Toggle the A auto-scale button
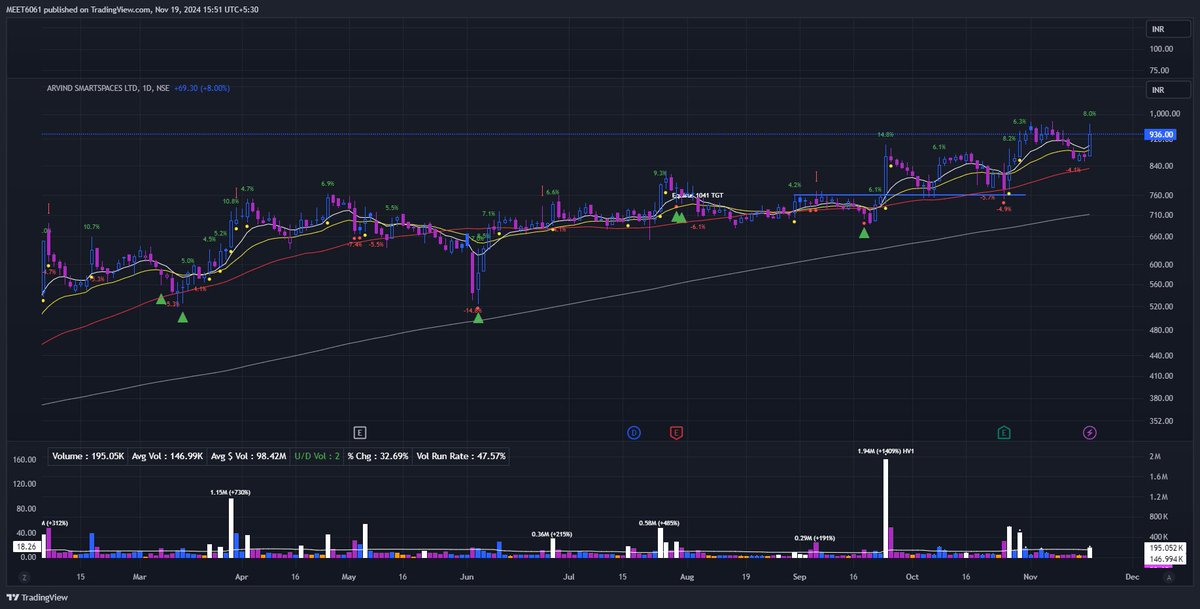The height and width of the screenshot is (609, 1200). pos(1171,578)
